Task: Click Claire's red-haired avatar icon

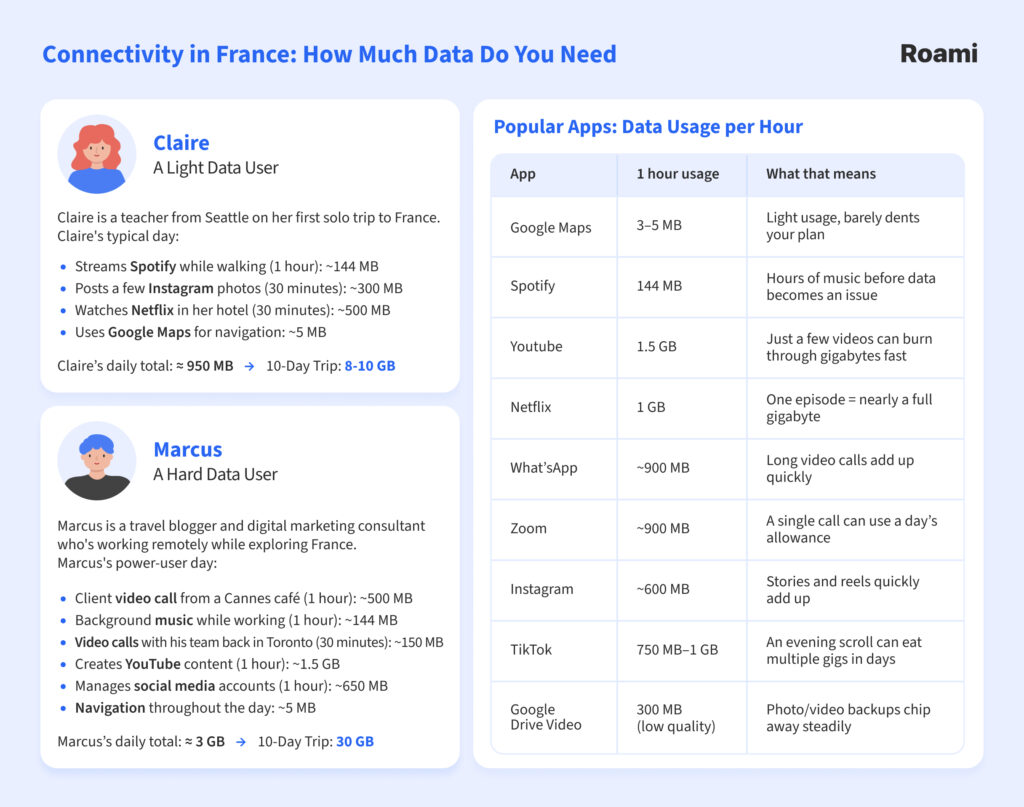Action: point(96,155)
